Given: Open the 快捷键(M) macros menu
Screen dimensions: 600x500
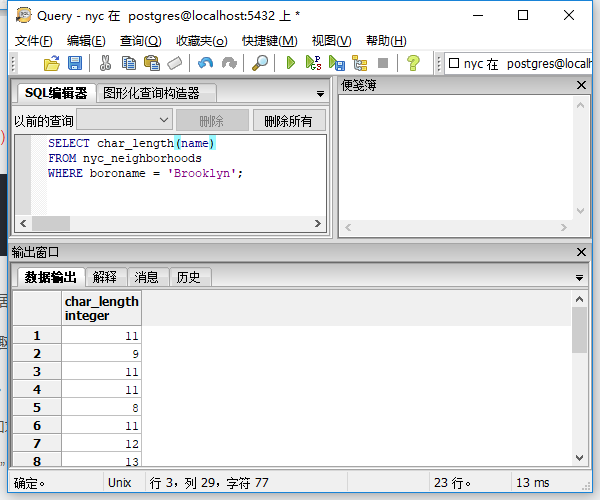Looking at the screenshot, I should (269, 41).
